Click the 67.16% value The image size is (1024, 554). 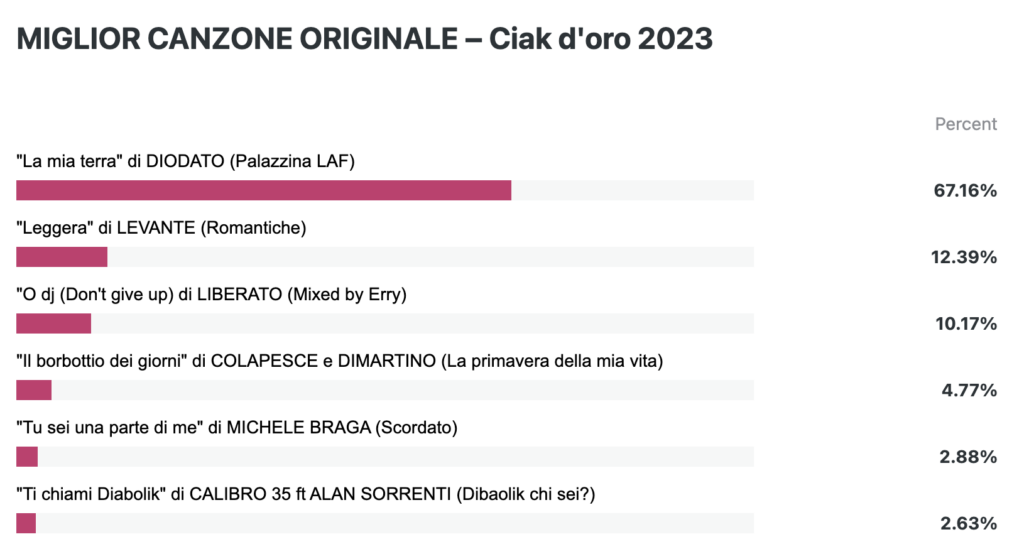965,191
